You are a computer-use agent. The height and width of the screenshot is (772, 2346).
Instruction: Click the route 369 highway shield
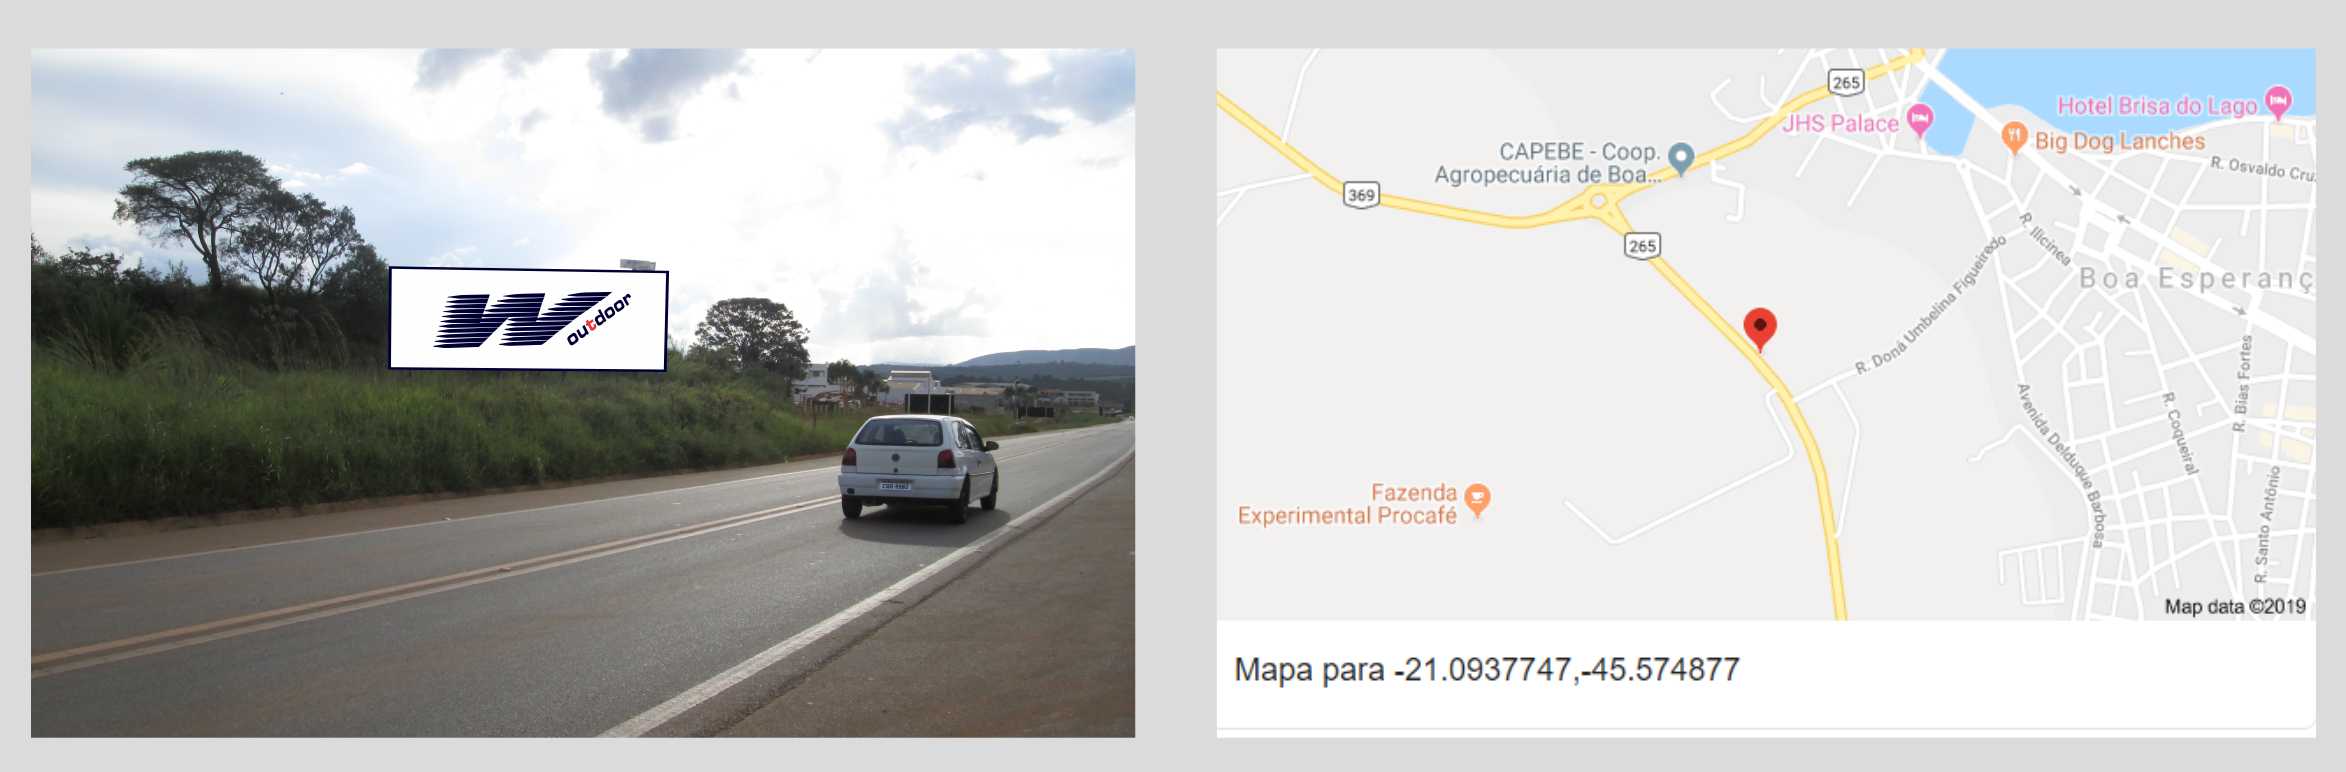(1361, 194)
